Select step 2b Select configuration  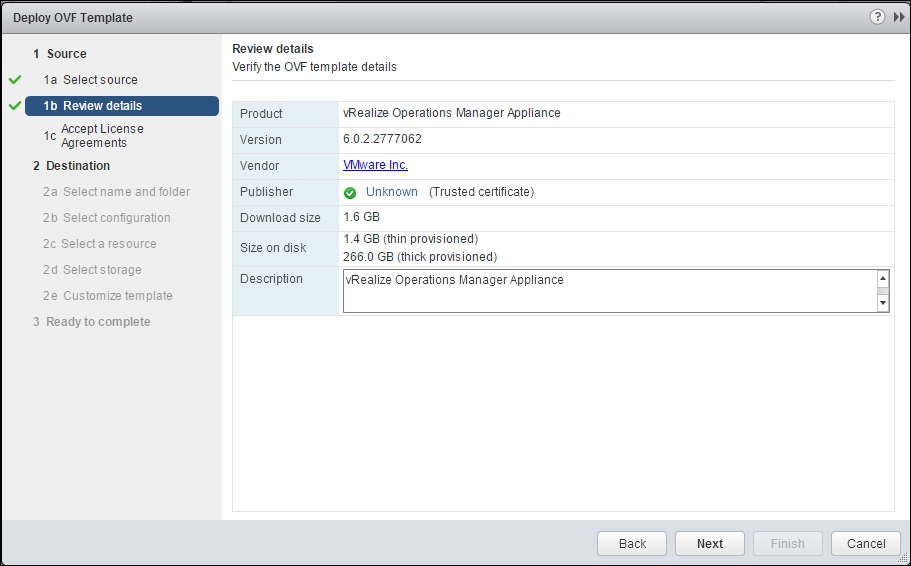[x=107, y=218]
